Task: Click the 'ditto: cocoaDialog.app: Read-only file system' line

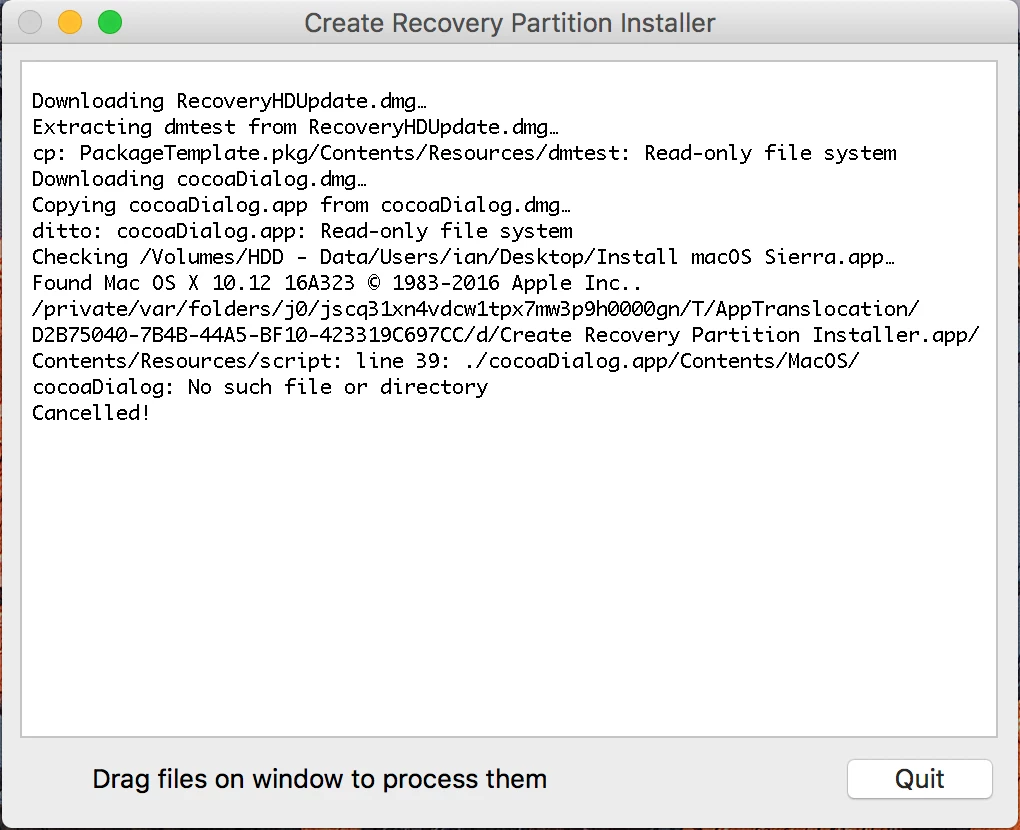Action: (x=302, y=231)
